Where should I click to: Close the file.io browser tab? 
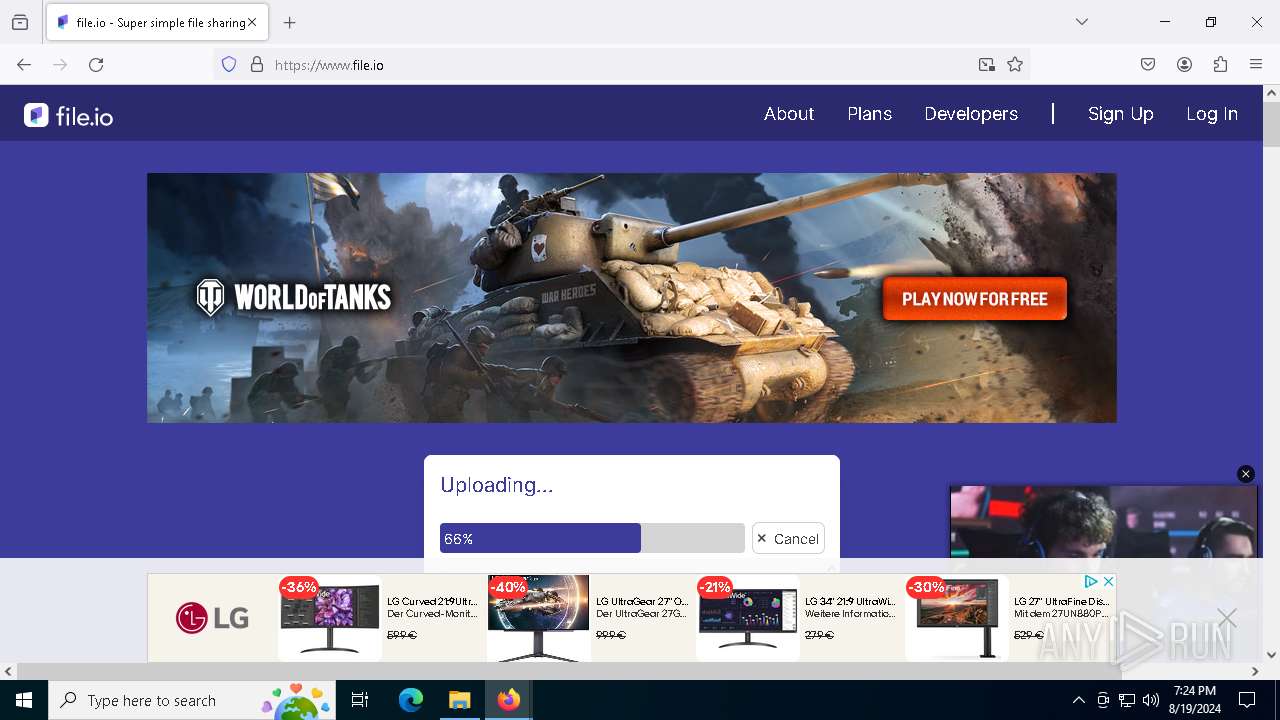click(x=252, y=22)
